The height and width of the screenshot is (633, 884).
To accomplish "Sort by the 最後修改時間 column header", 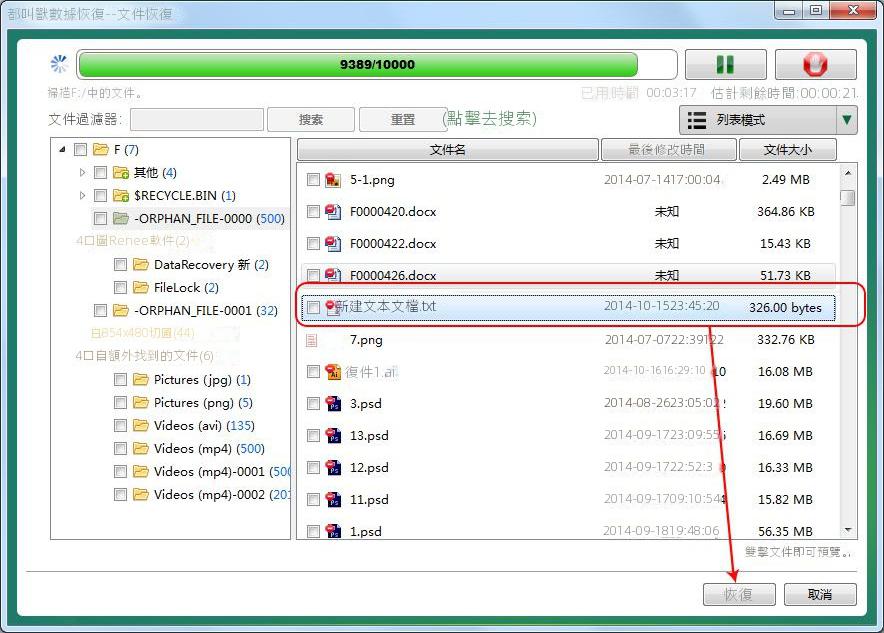I will (x=668, y=149).
